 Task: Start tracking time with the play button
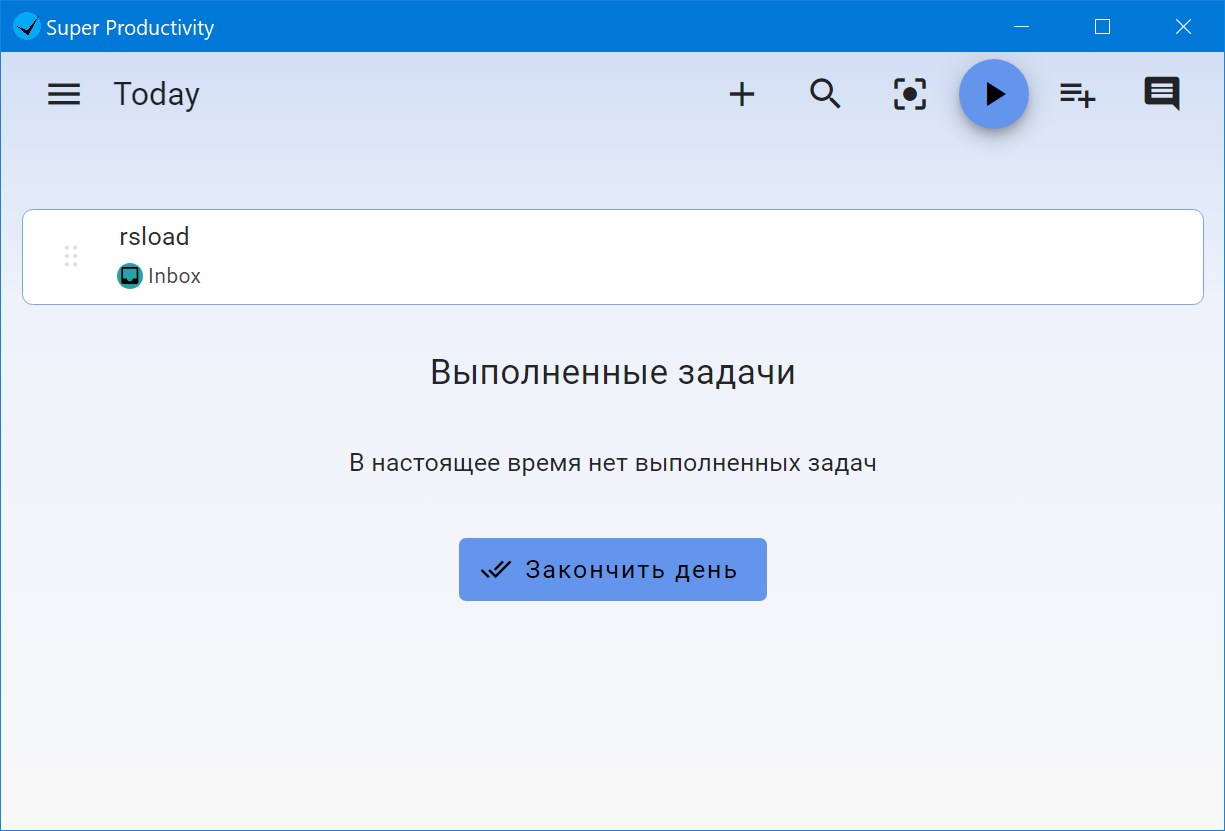[993, 94]
